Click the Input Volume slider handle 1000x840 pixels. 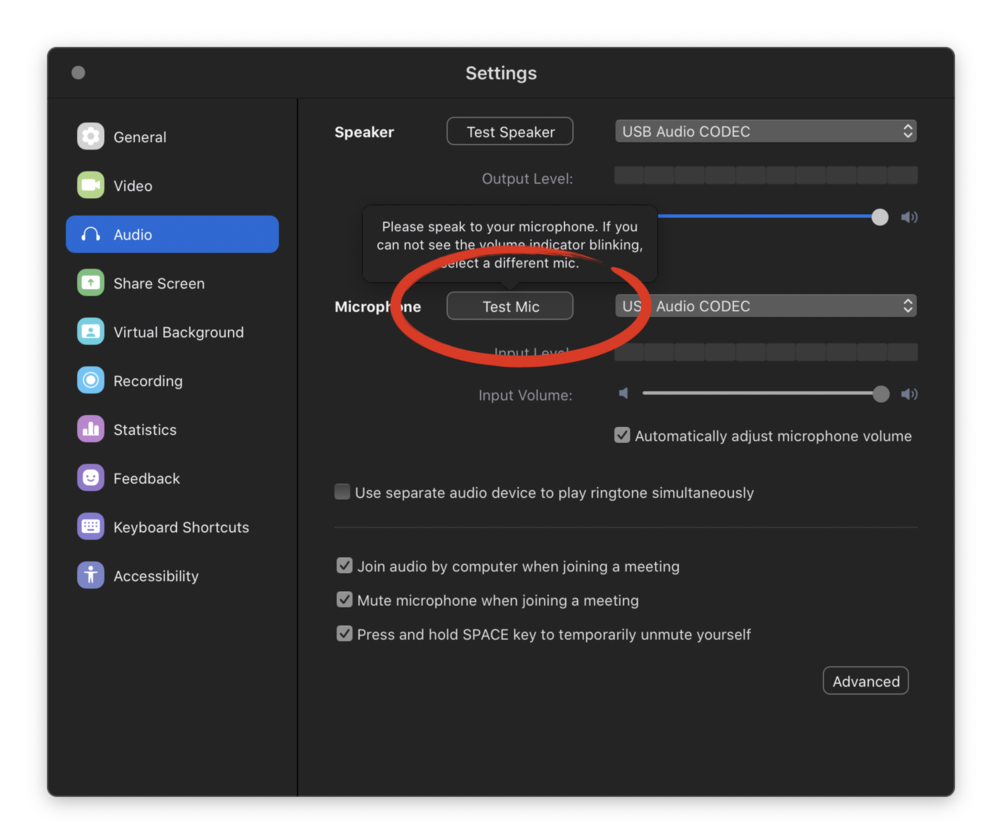coord(880,394)
